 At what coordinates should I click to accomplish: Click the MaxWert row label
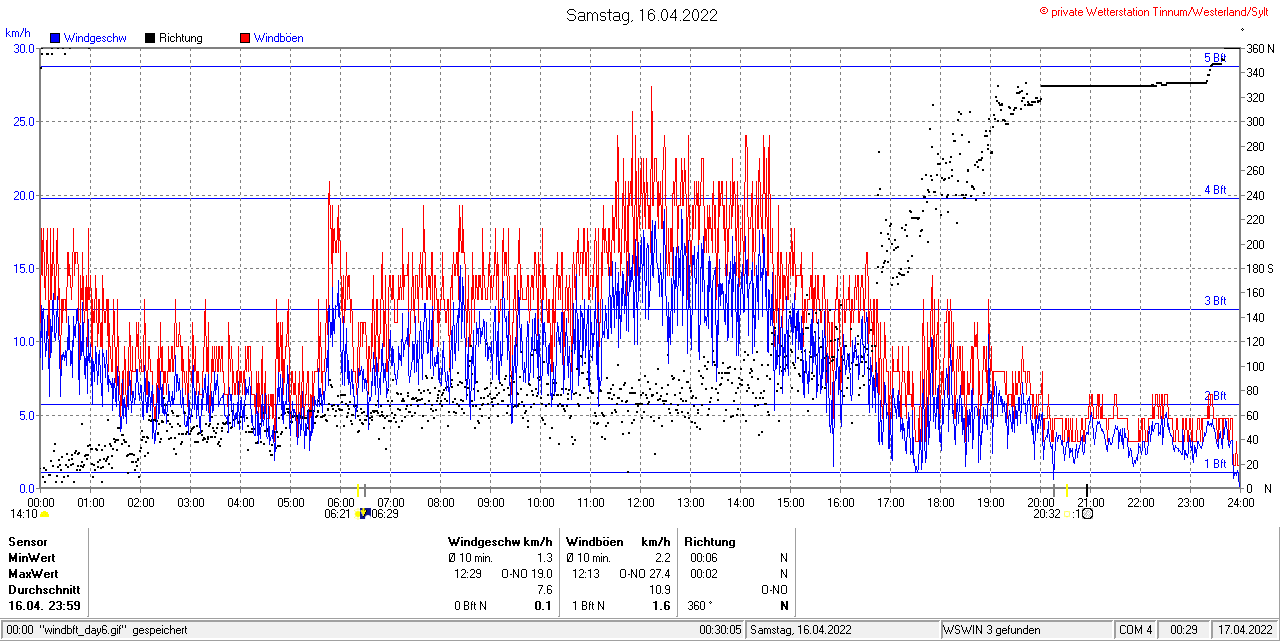click(x=33, y=574)
